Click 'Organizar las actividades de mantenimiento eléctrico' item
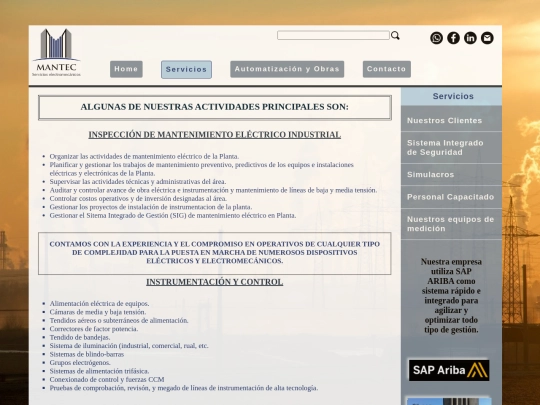This screenshot has width=540, height=405. coord(144,156)
